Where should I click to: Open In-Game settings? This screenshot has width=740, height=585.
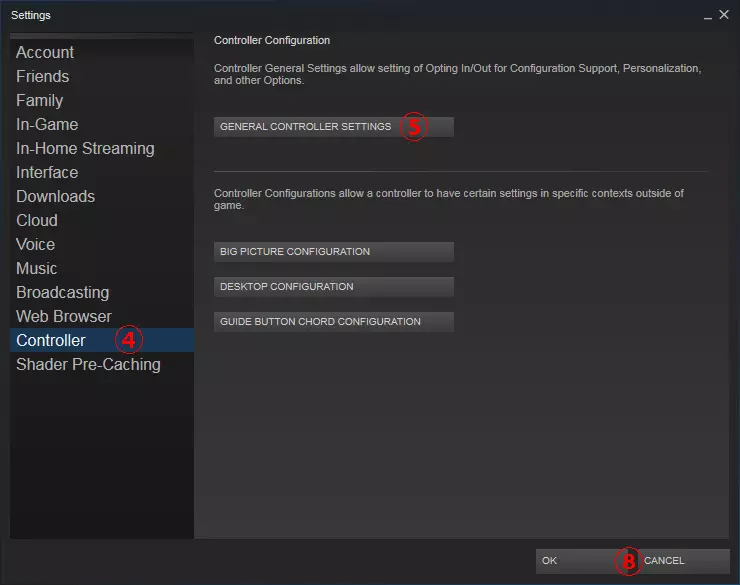[x=102, y=125]
